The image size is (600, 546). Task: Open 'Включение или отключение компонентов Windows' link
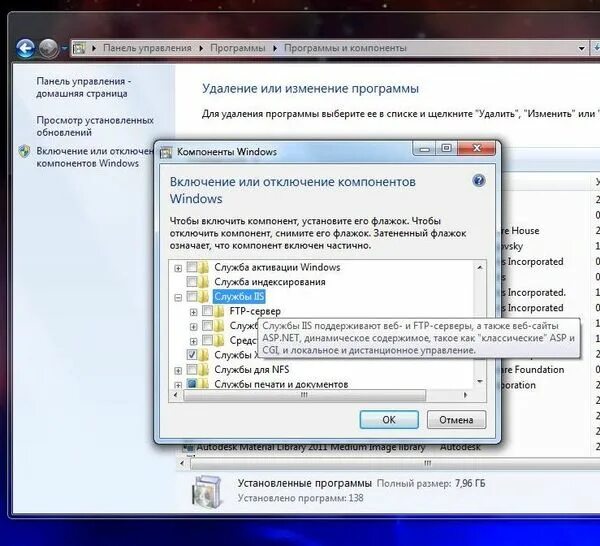[95, 157]
